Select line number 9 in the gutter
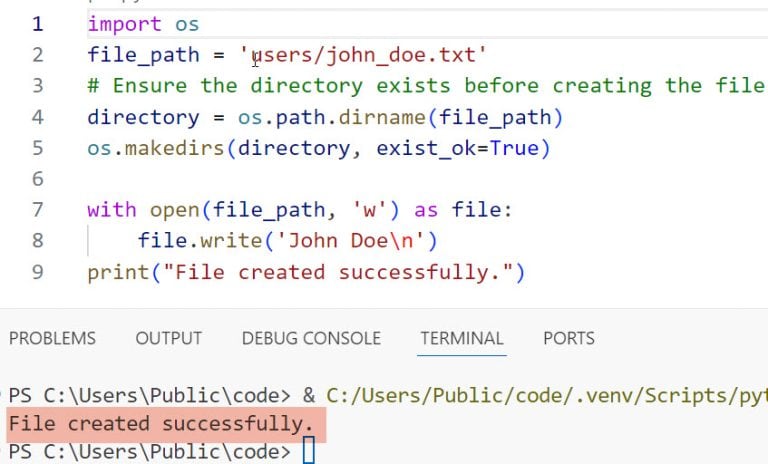This screenshot has height=464, width=768. (x=38, y=272)
